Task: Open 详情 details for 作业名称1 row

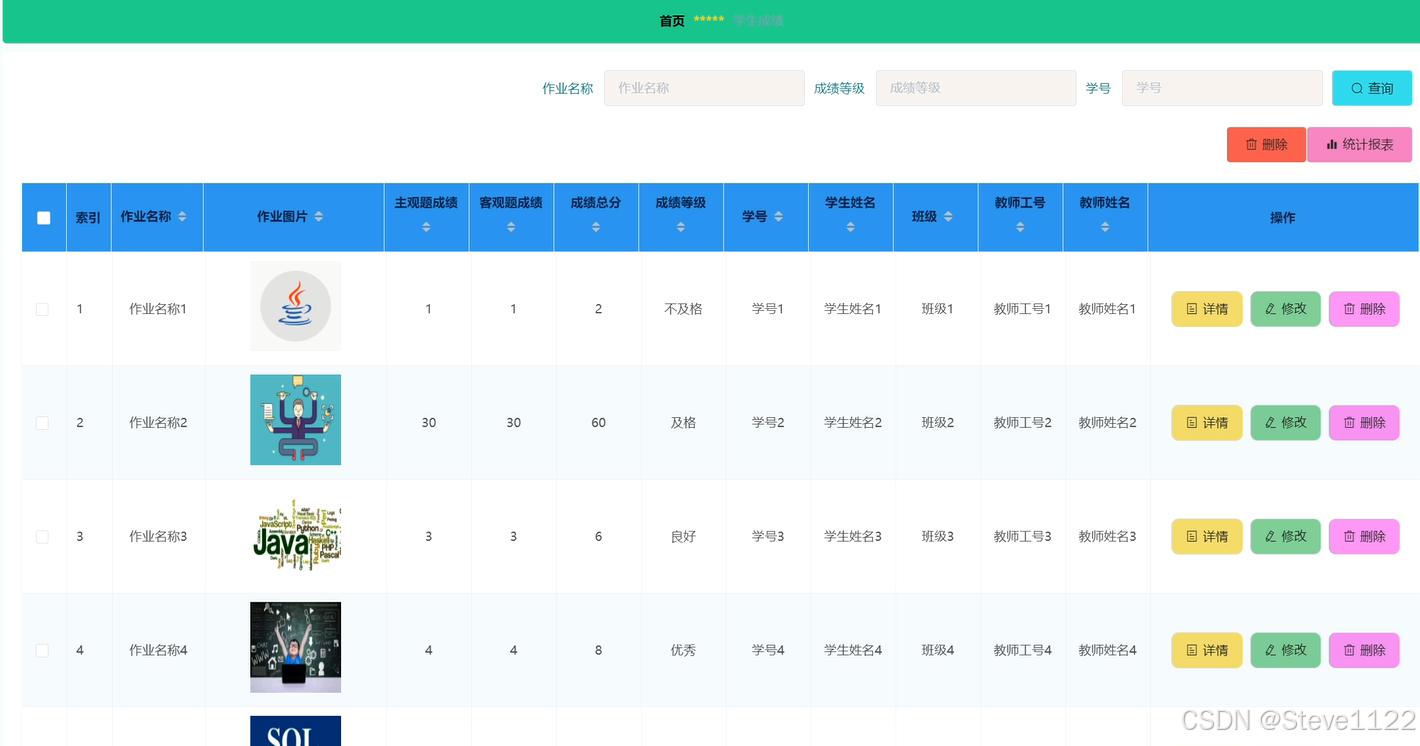Action: coord(1206,309)
